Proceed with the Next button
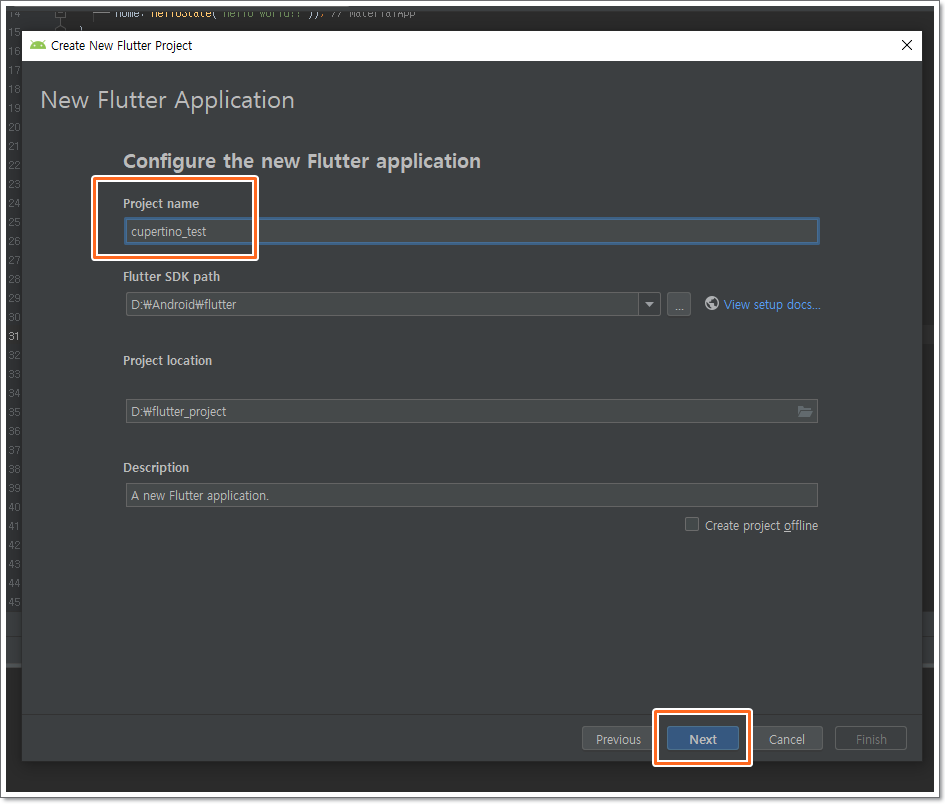The image size is (946, 804). coord(703,739)
